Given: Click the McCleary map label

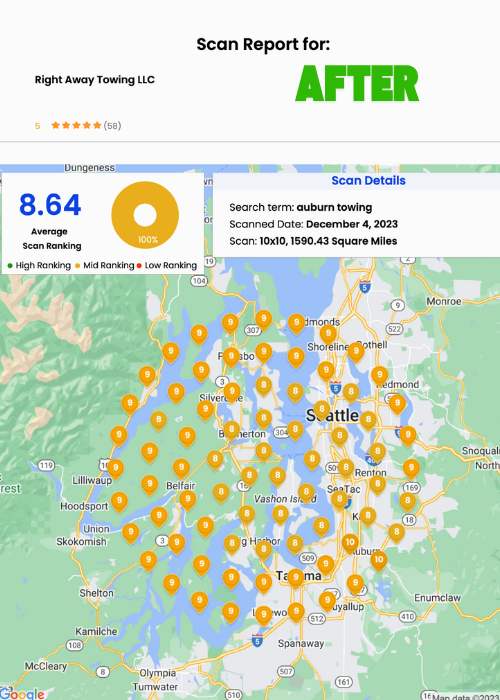Looking at the screenshot, I should point(46,667).
